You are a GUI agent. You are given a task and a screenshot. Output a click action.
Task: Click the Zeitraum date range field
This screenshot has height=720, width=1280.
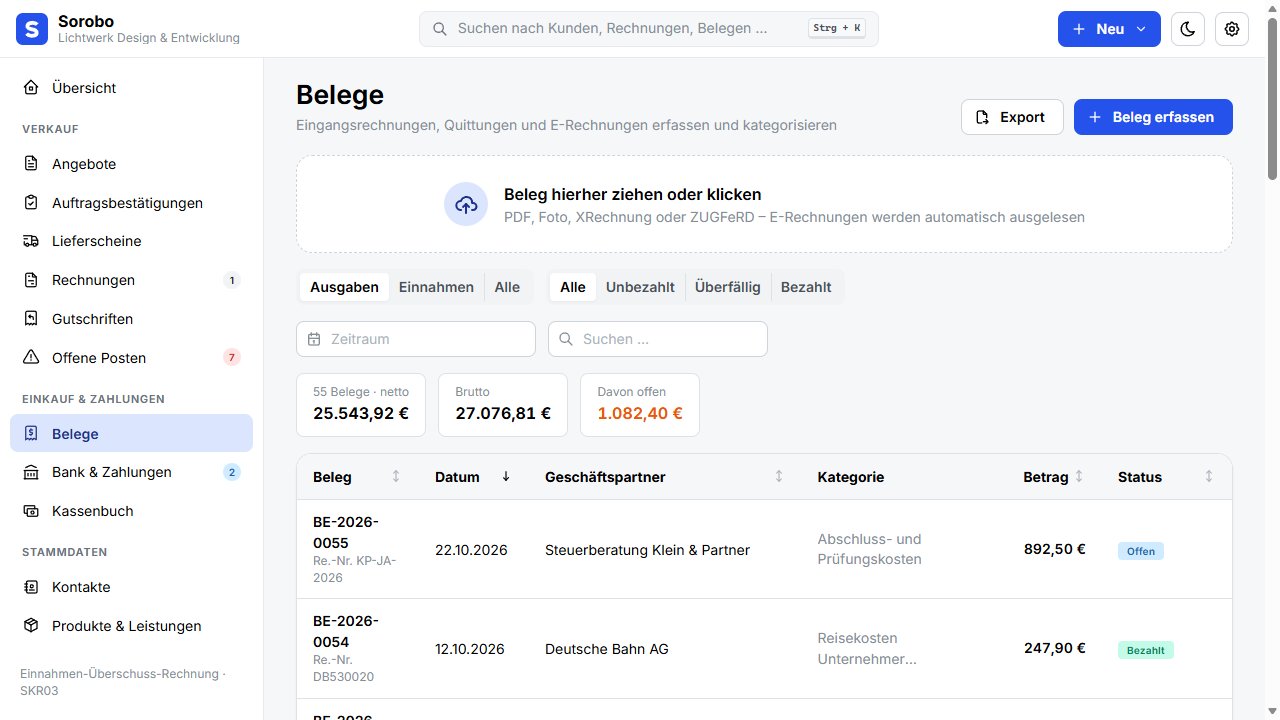[416, 339]
